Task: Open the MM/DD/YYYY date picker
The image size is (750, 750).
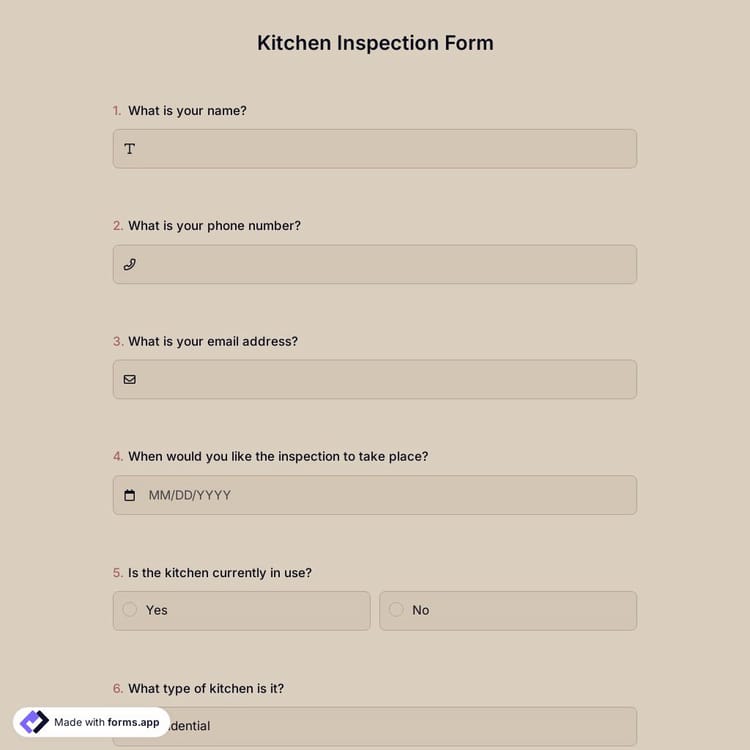Action: click(x=380, y=495)
